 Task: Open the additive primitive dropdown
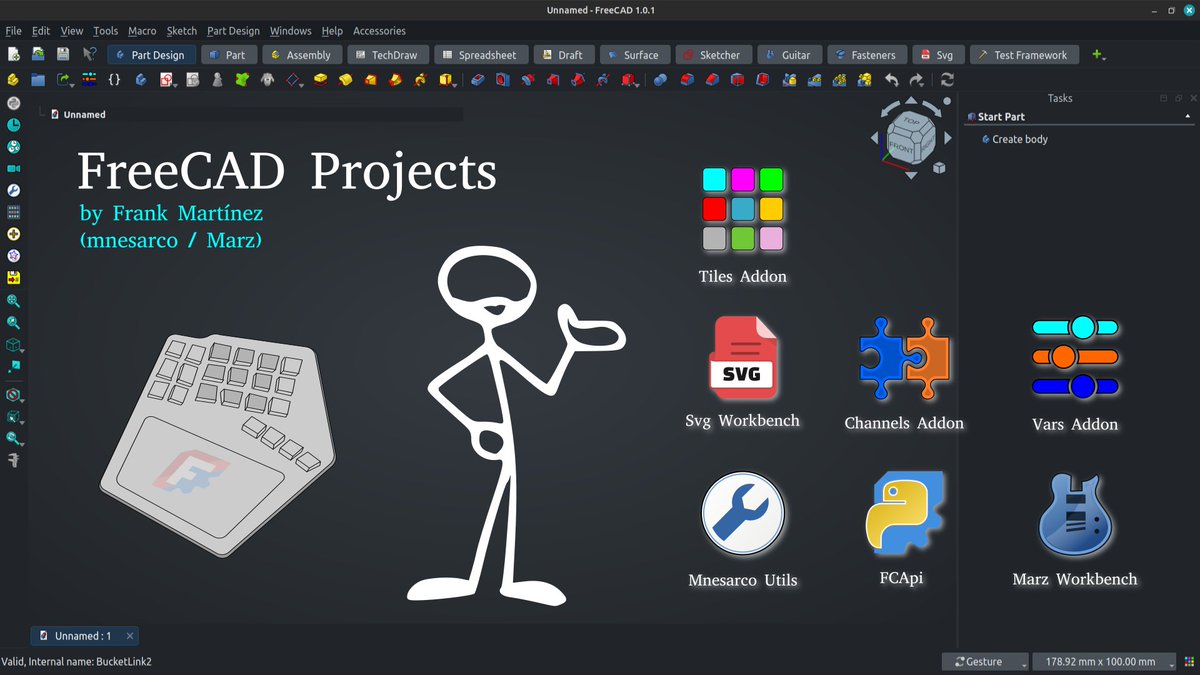[x=454, y=84]
